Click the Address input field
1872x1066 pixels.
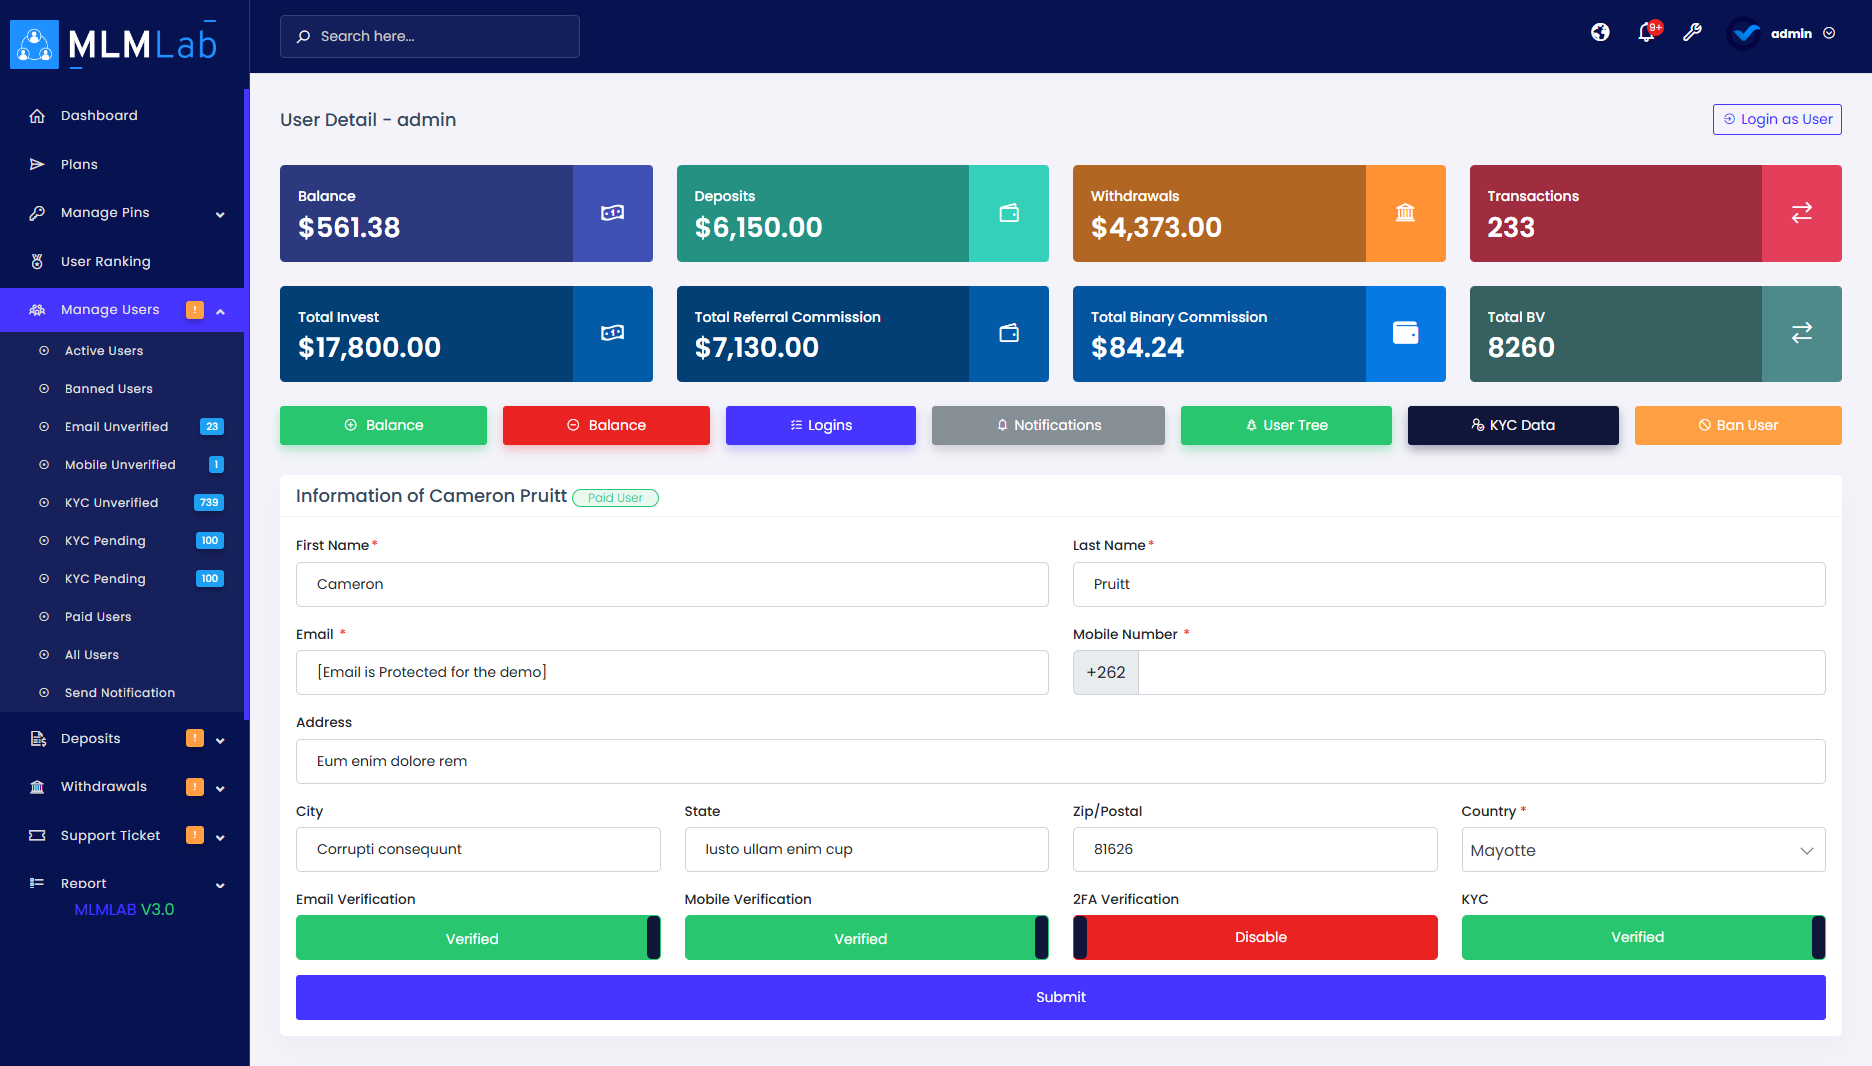click(1061, 761)
